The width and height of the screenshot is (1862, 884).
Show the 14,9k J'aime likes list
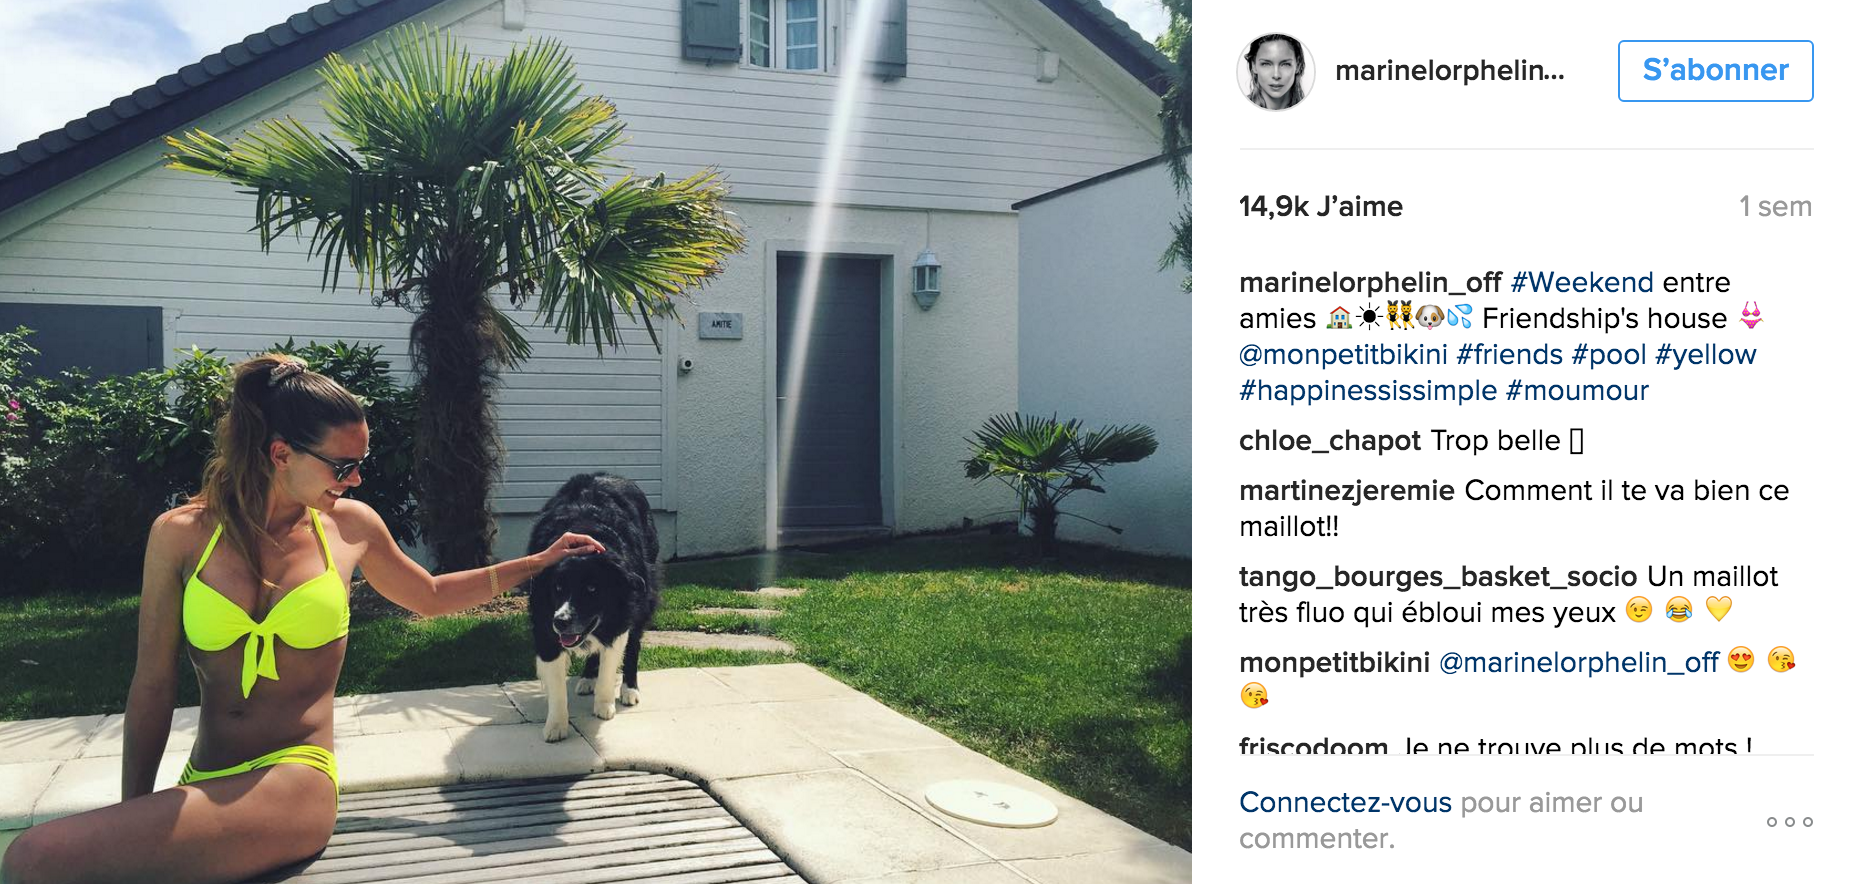1321,207
